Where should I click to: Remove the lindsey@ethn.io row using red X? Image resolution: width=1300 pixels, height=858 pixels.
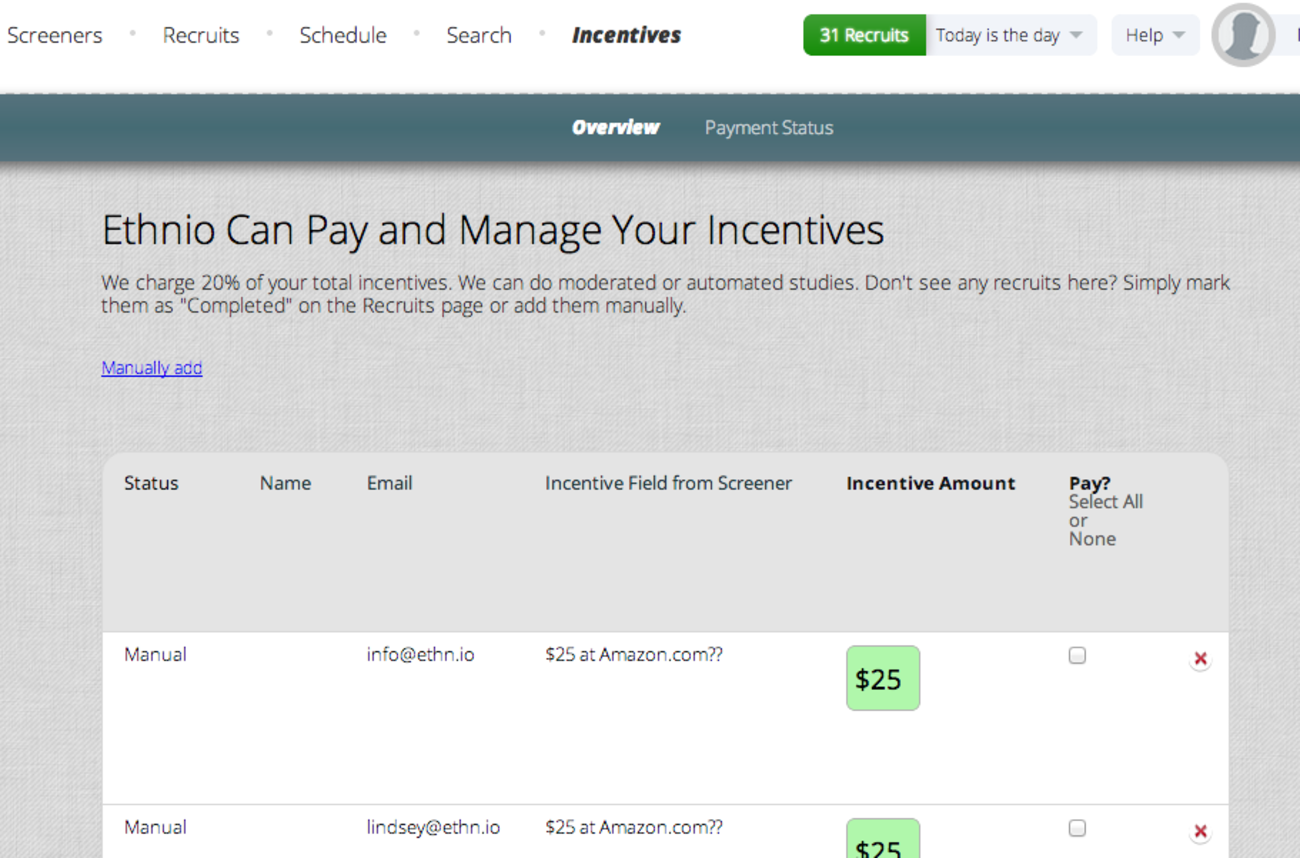pyautogui.click(x=1200, y=831)
